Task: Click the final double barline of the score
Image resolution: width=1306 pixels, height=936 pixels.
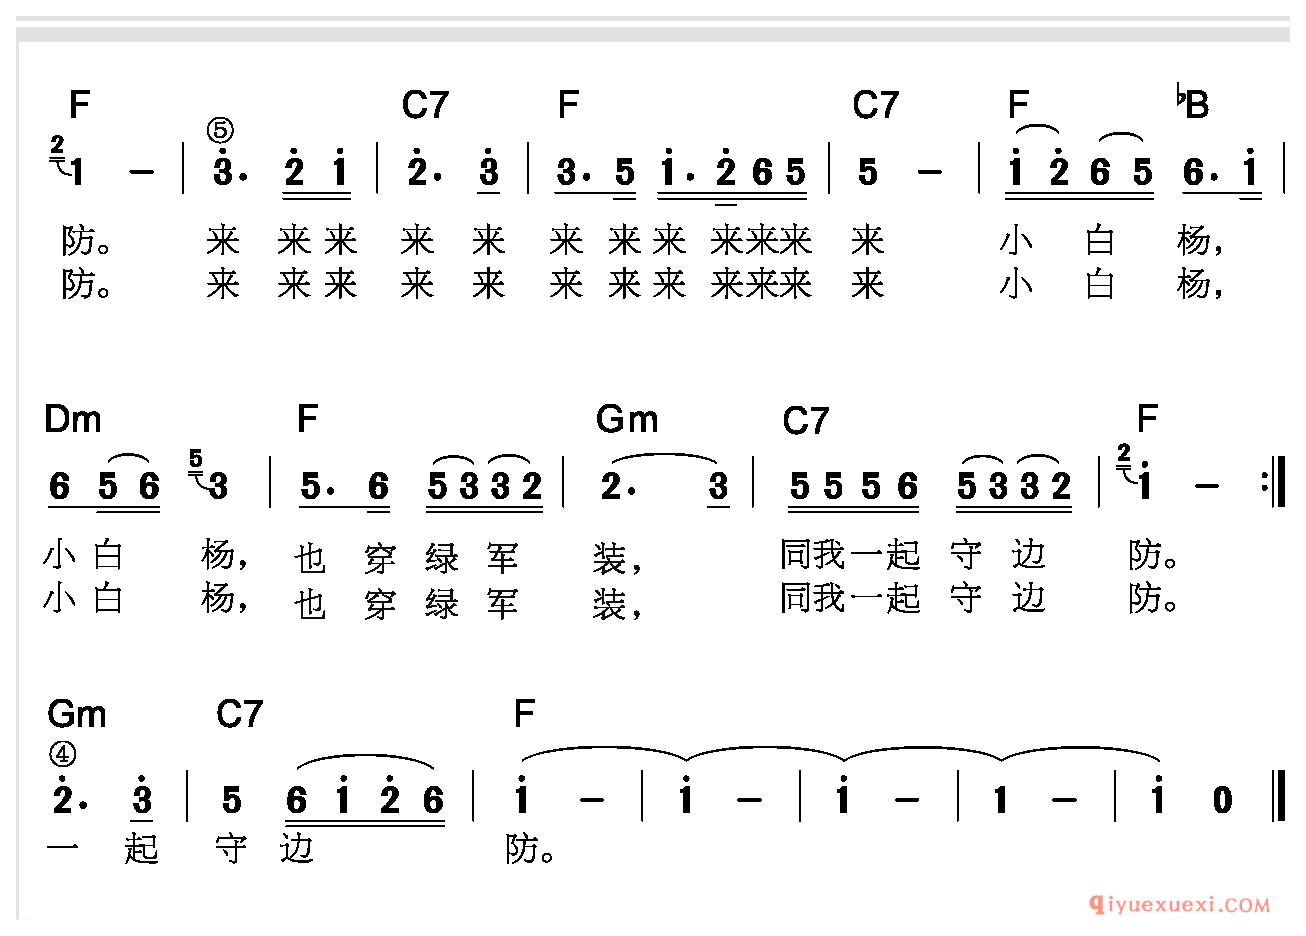Action: (1280, 796)
